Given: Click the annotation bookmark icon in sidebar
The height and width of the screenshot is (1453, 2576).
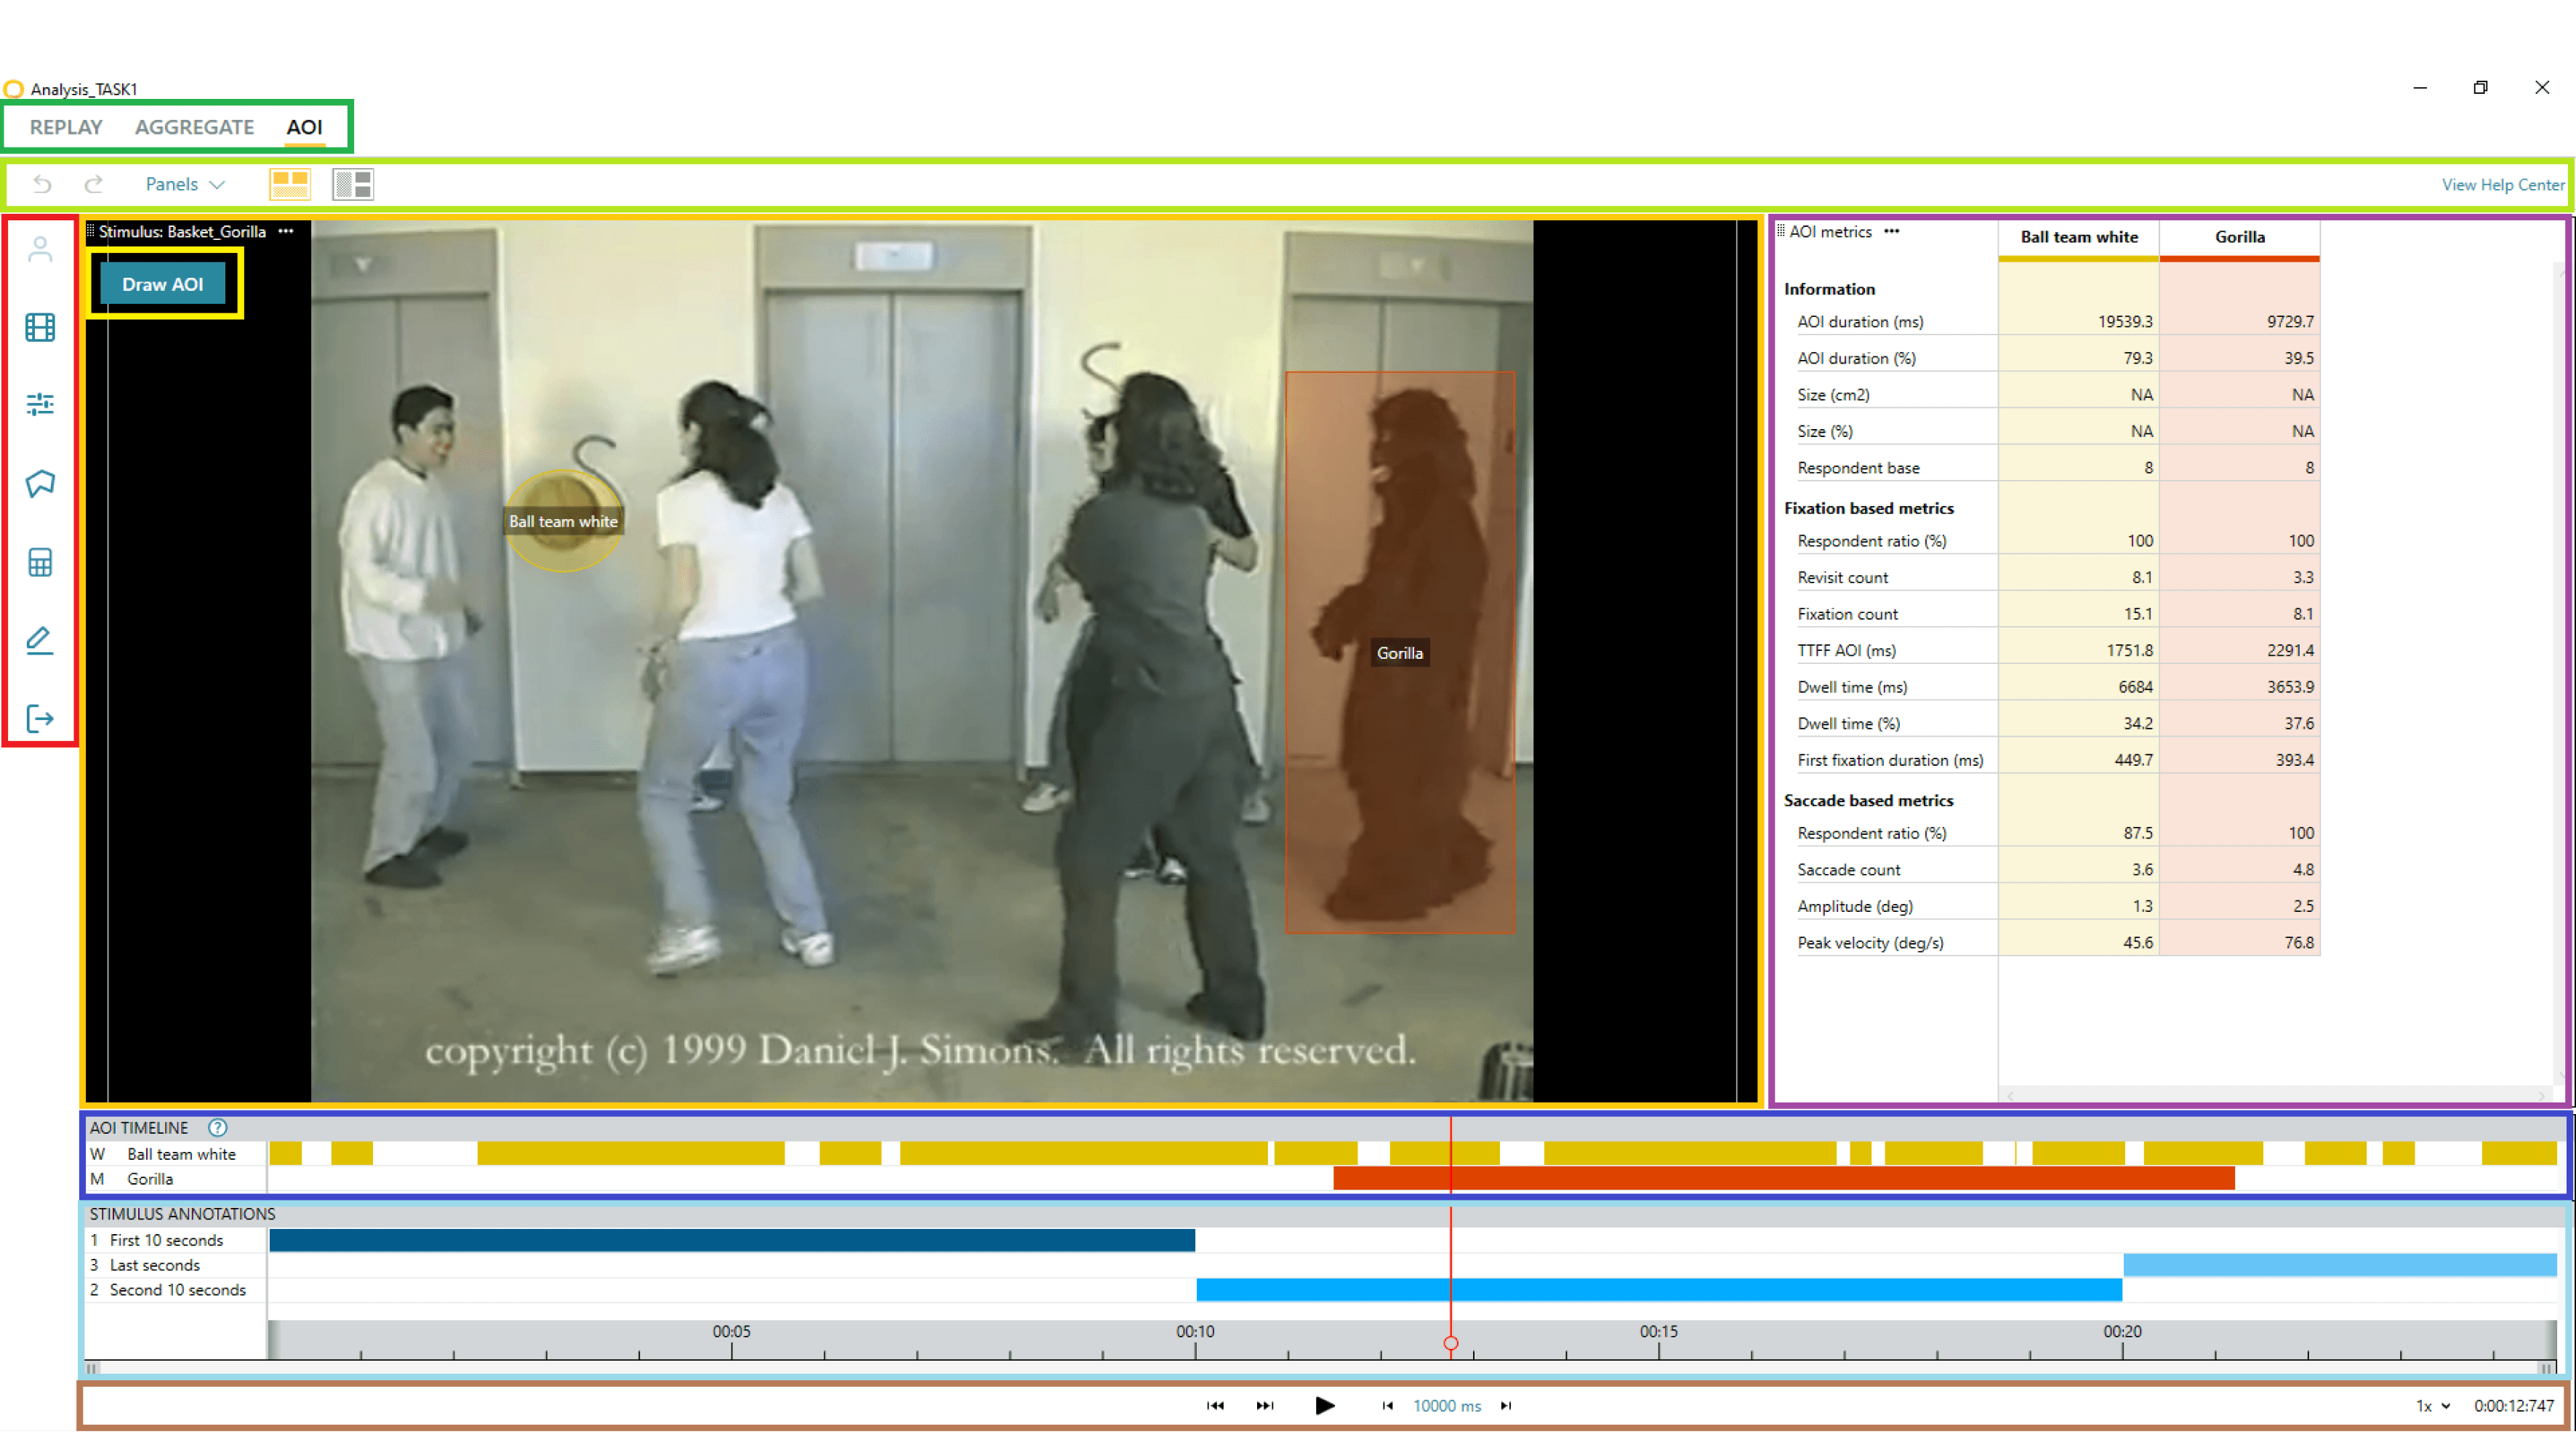Looking at the screenshot, I should (x=40, y=484).
